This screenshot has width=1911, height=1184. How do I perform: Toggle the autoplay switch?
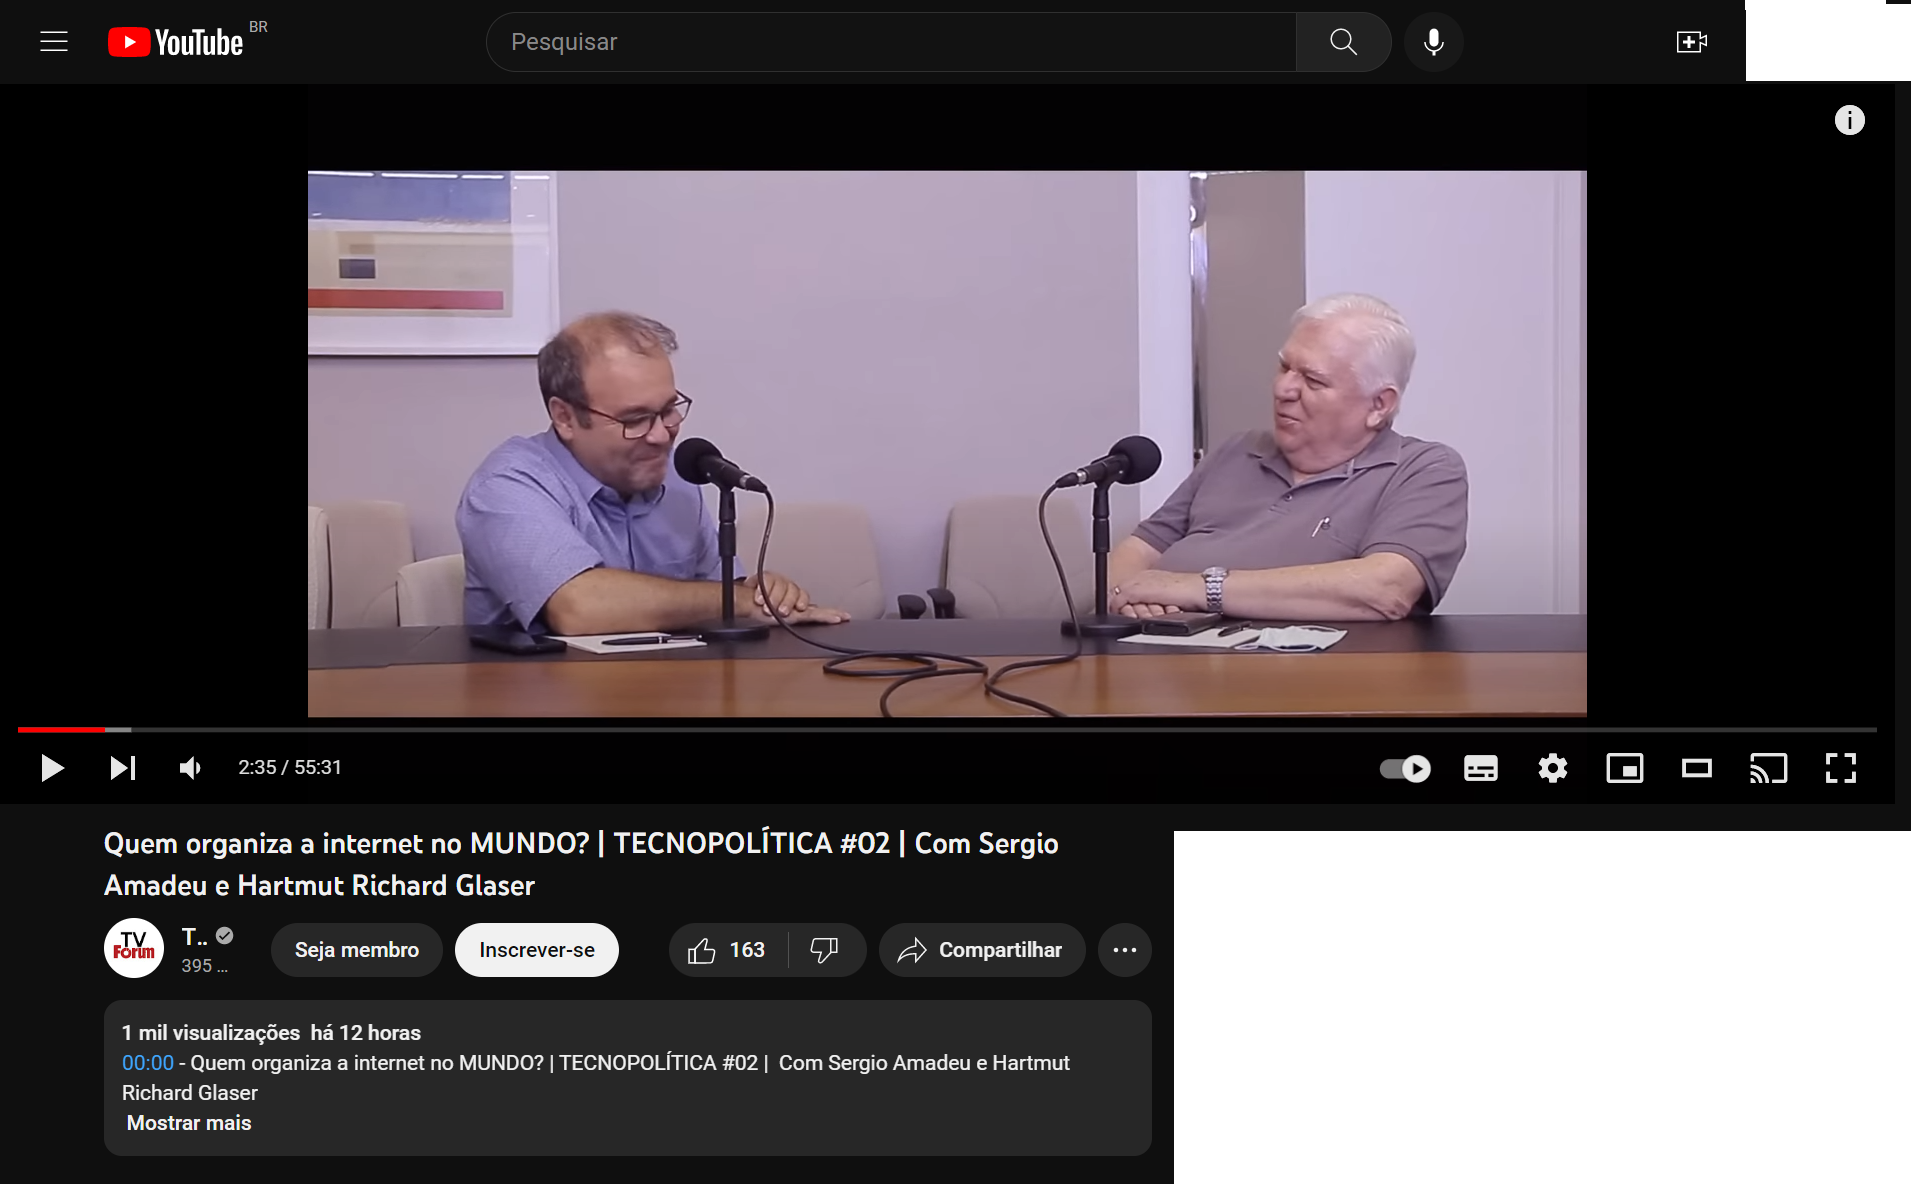click(x=1405, y=768)
